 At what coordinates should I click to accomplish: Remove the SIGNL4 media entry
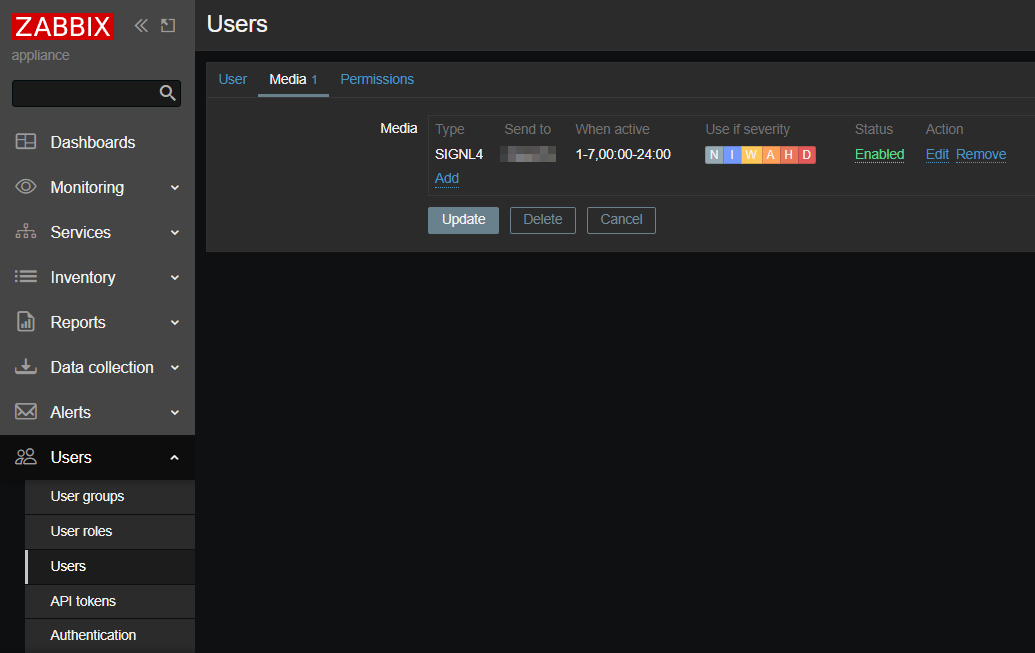(980, 154)
